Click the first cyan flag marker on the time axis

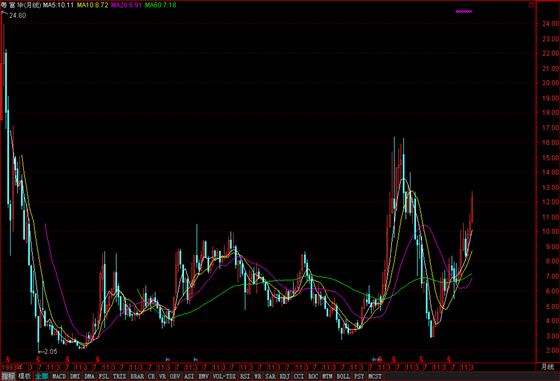[168, 359]
